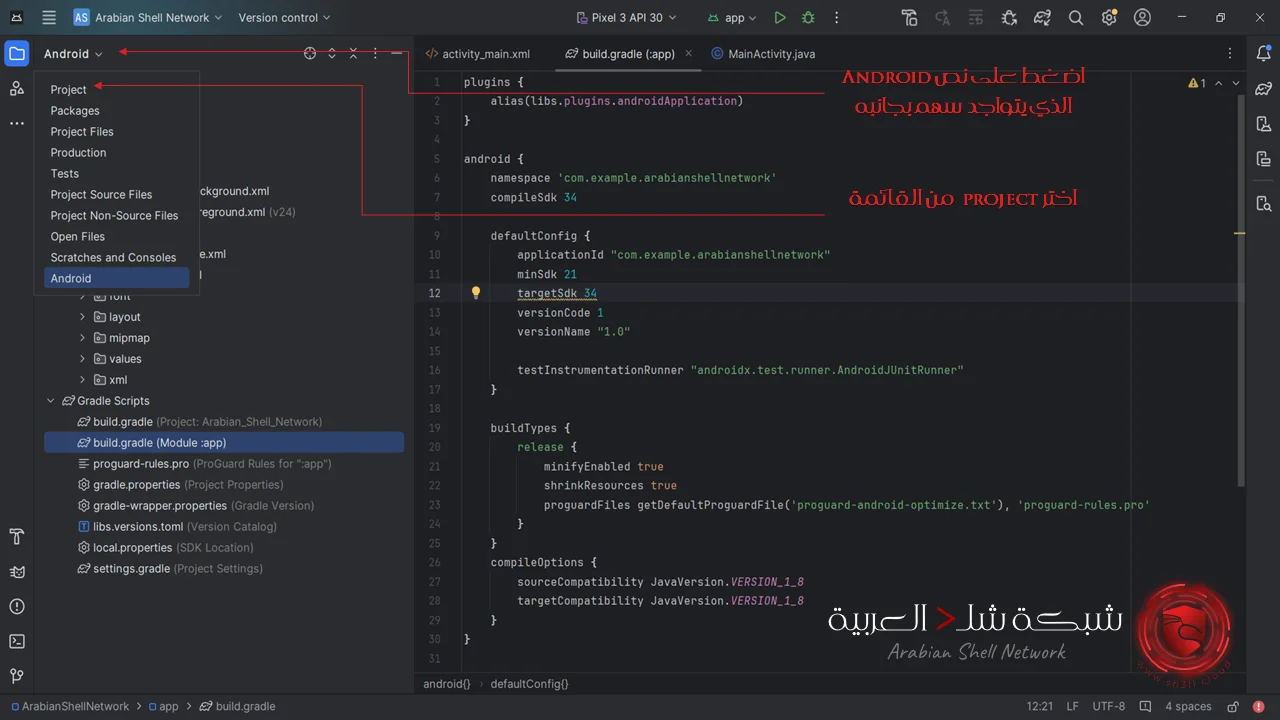Click the warning count indicator in editor
1280x720 pixels.
click(x=1196, y=84)
